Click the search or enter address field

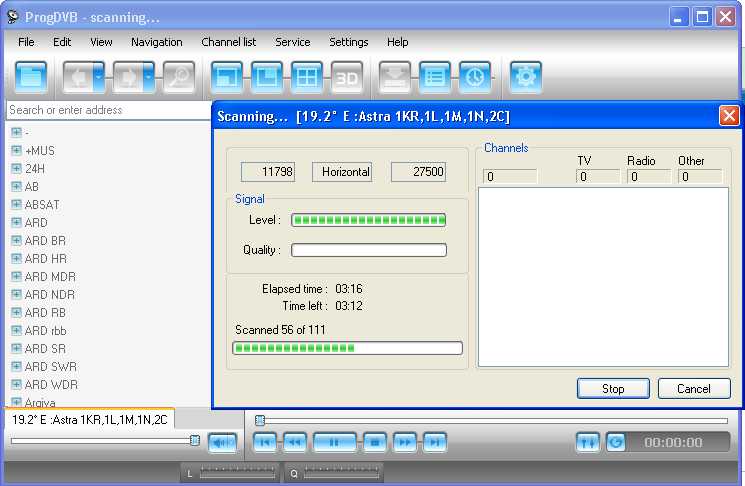[109, 110]
